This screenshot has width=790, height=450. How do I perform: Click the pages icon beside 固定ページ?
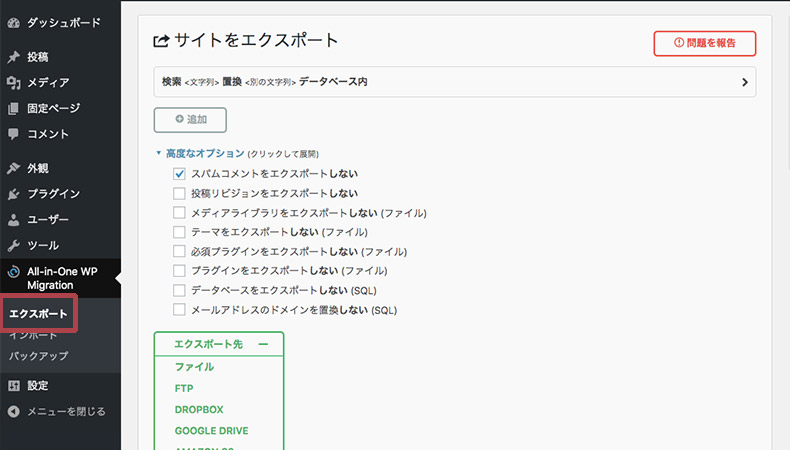14,108
